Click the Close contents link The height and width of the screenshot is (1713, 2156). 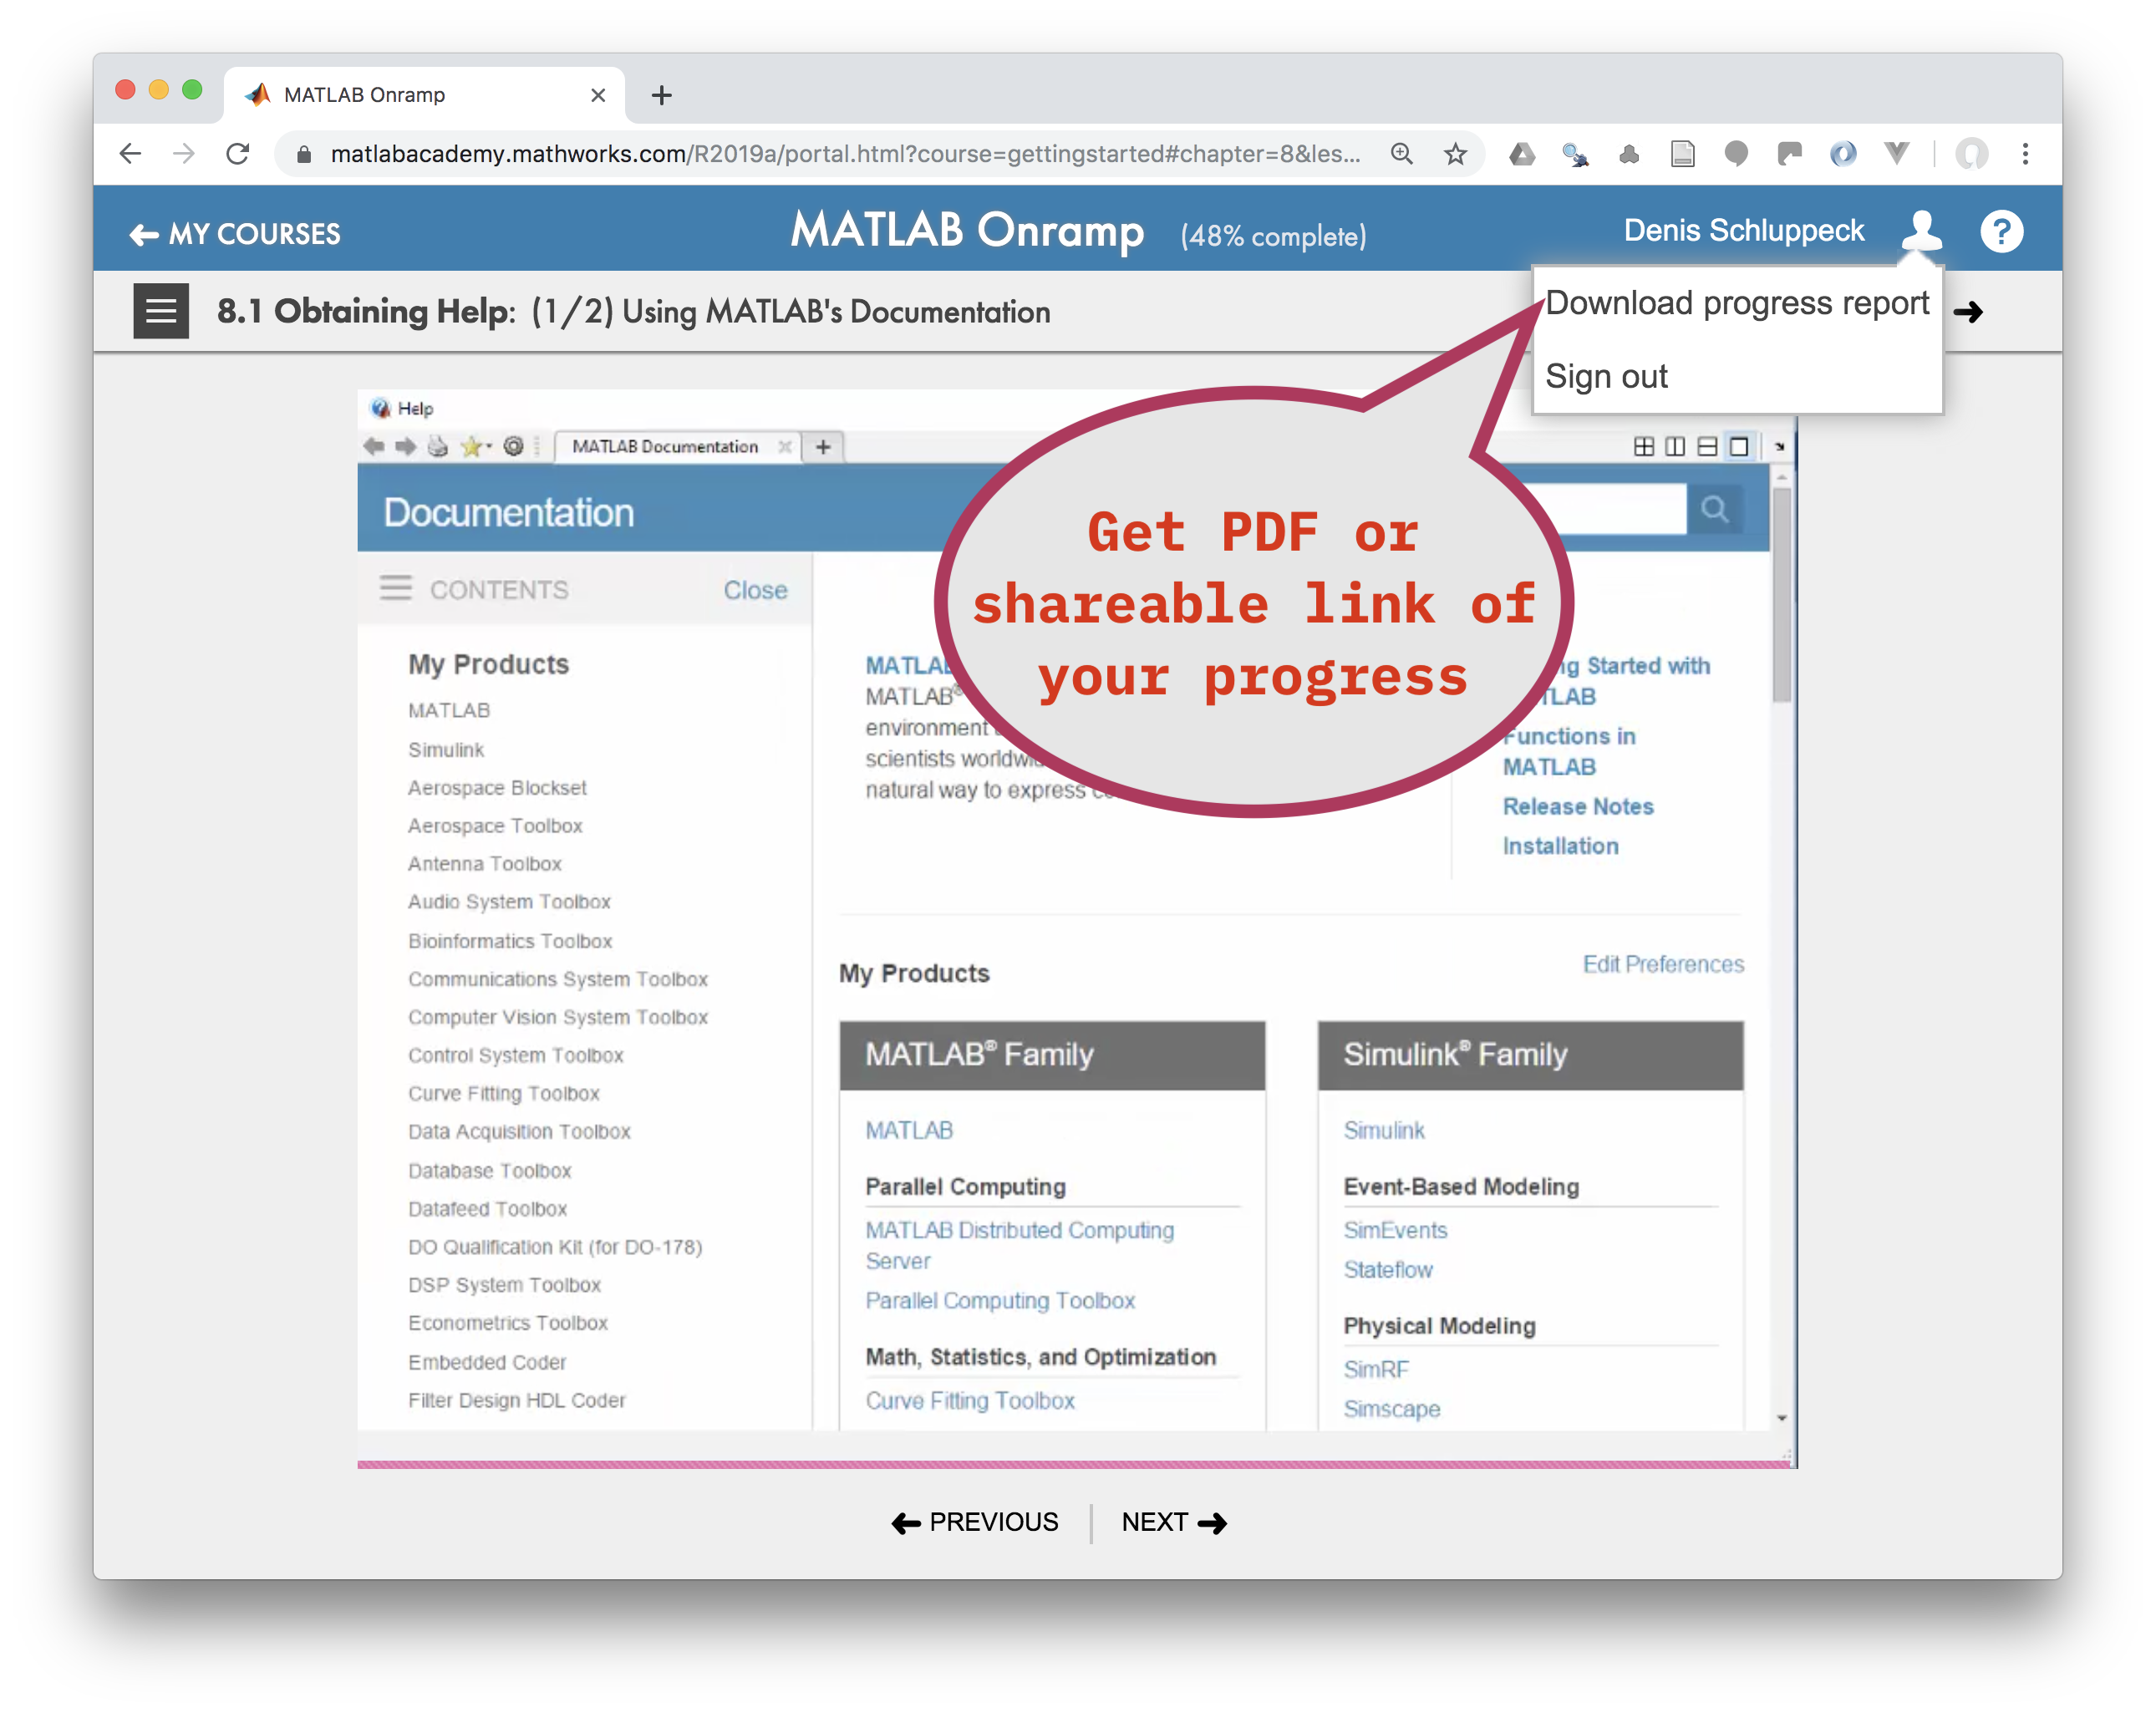click(755, 590)
